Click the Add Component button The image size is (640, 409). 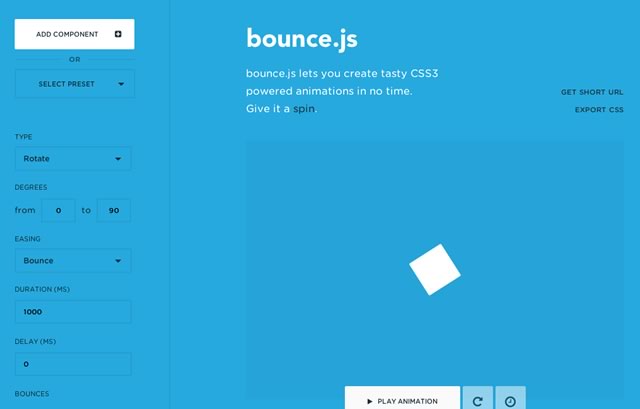pos(74,34)
